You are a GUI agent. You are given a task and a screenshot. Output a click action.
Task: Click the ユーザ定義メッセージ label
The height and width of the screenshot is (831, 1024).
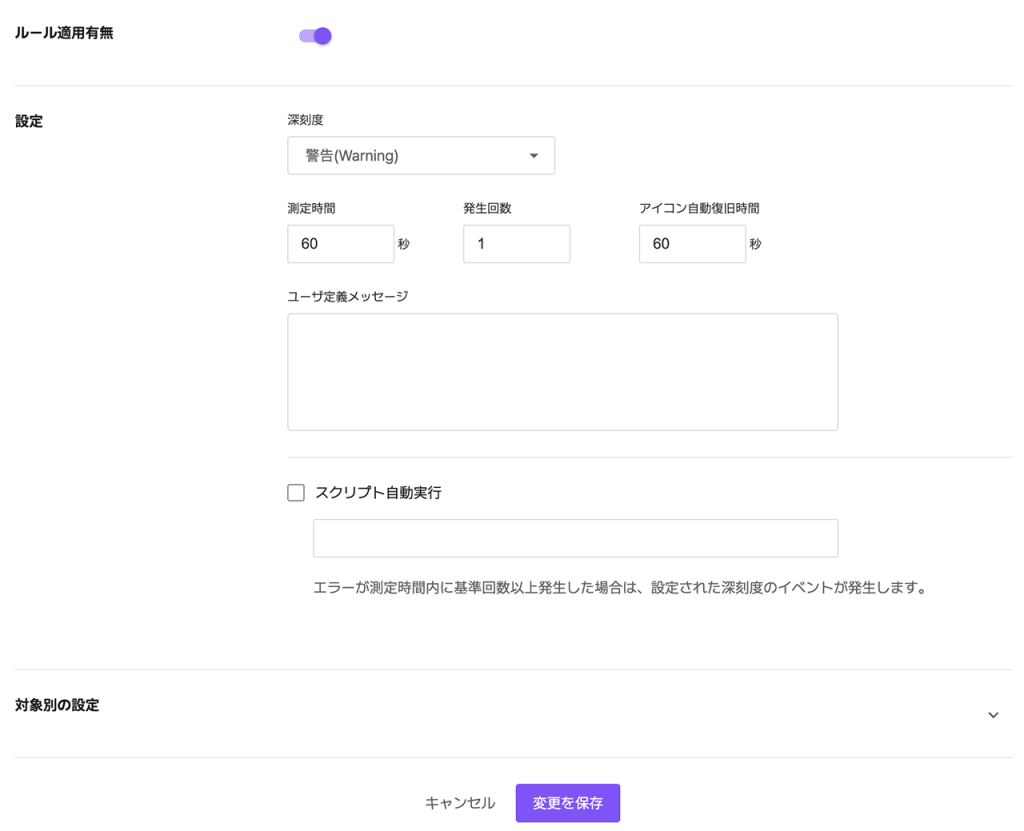click(347, 296)
